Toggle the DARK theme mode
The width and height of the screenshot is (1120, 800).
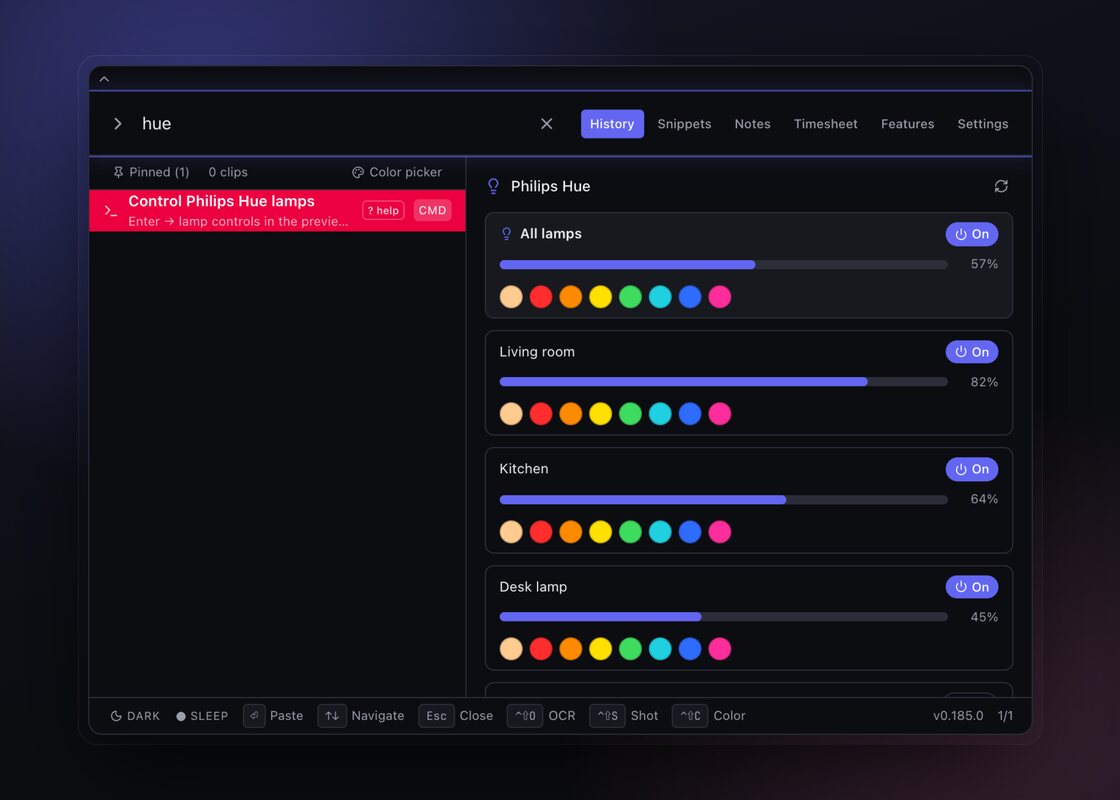coord(135,716)
